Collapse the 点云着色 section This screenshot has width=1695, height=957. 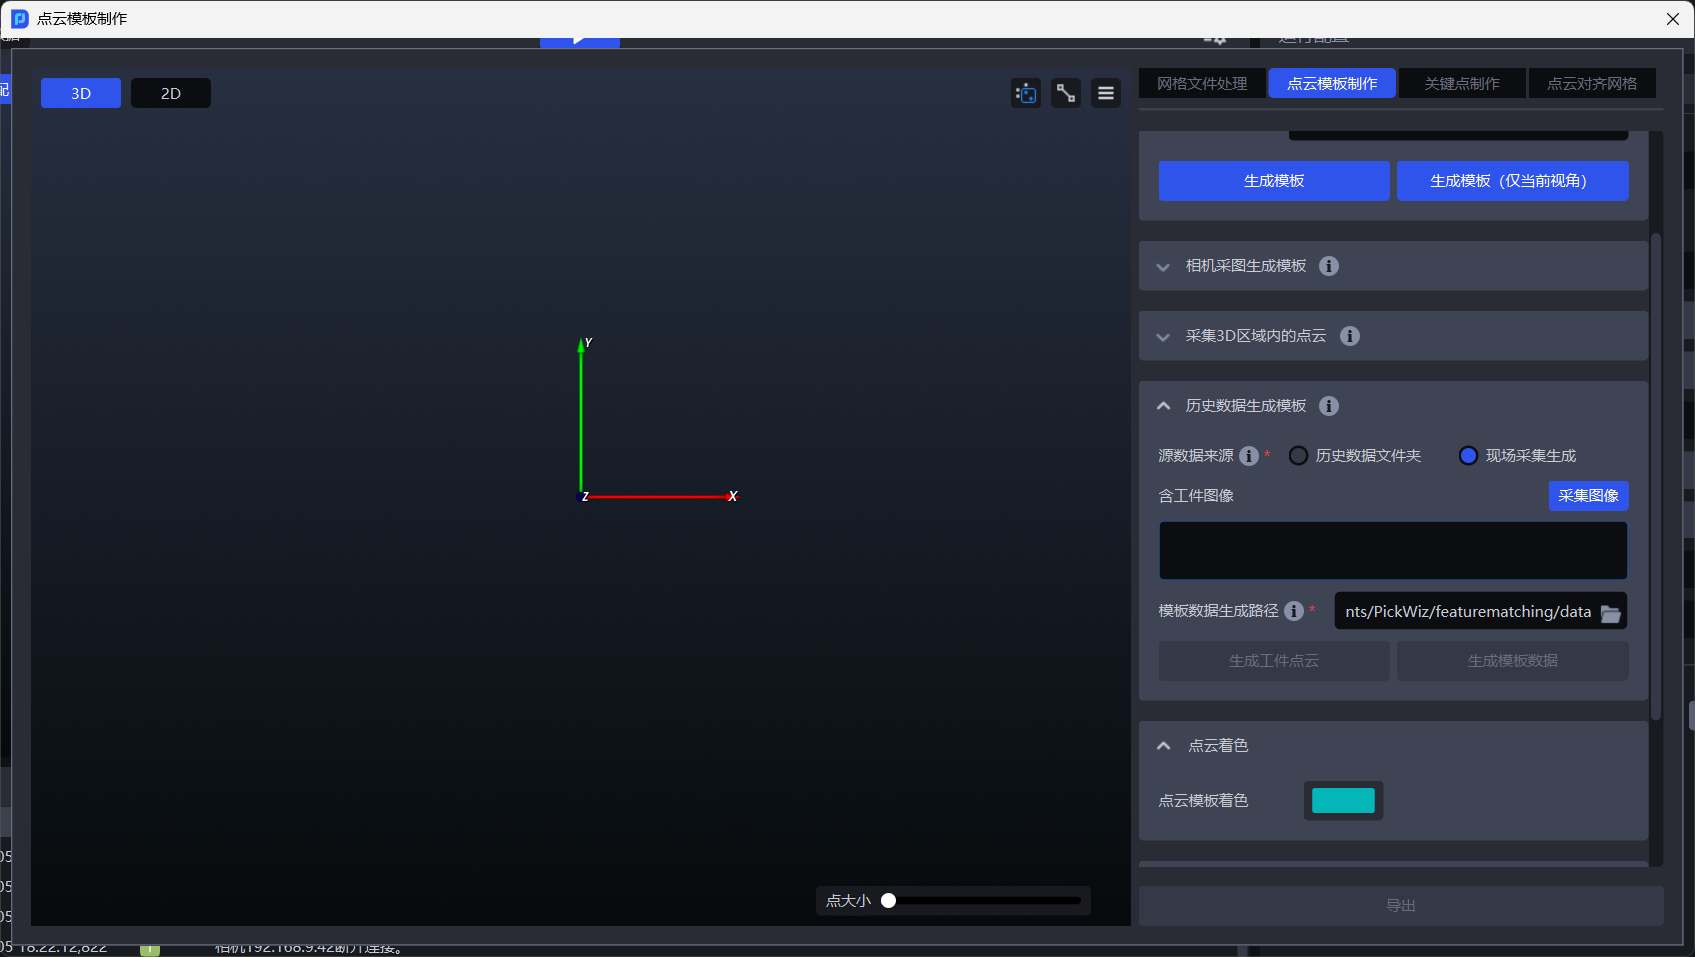[x=1164, y=746]
